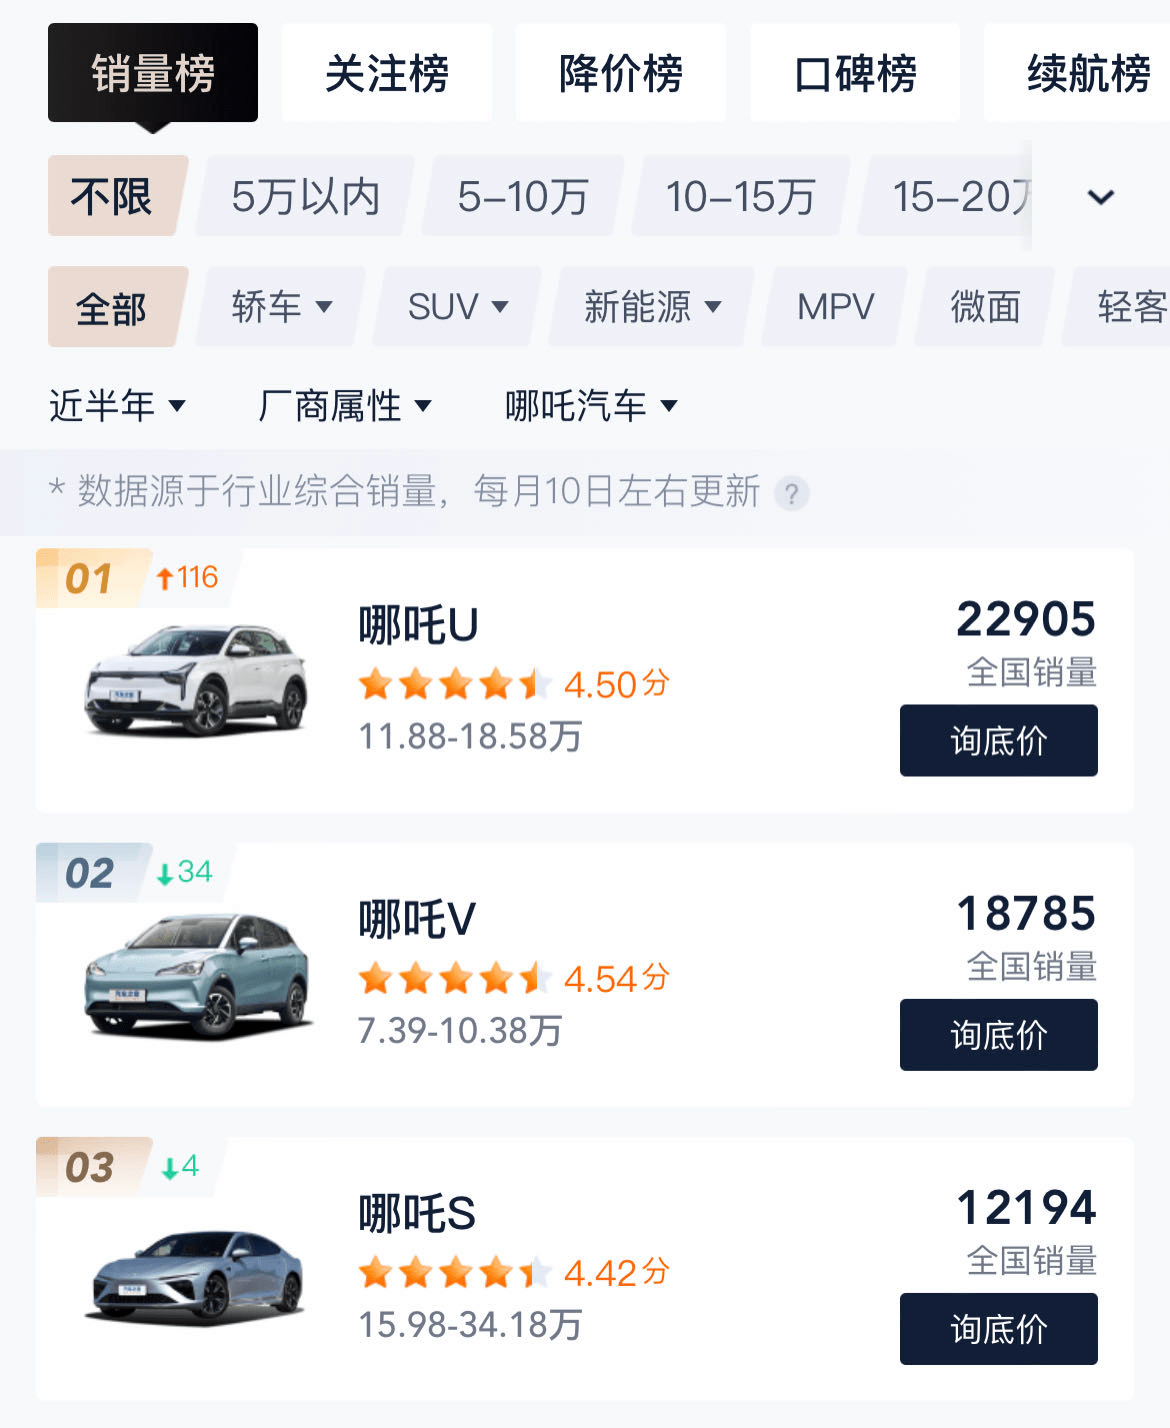Screen dimensions: 1170x1428
Task: Select the MPV vehicle type filter
Action: [835, 307]
